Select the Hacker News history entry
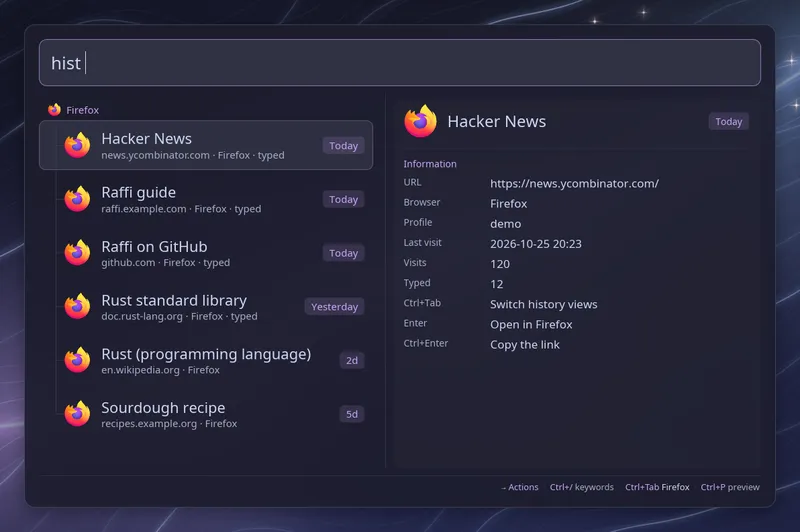 [206, 145]
